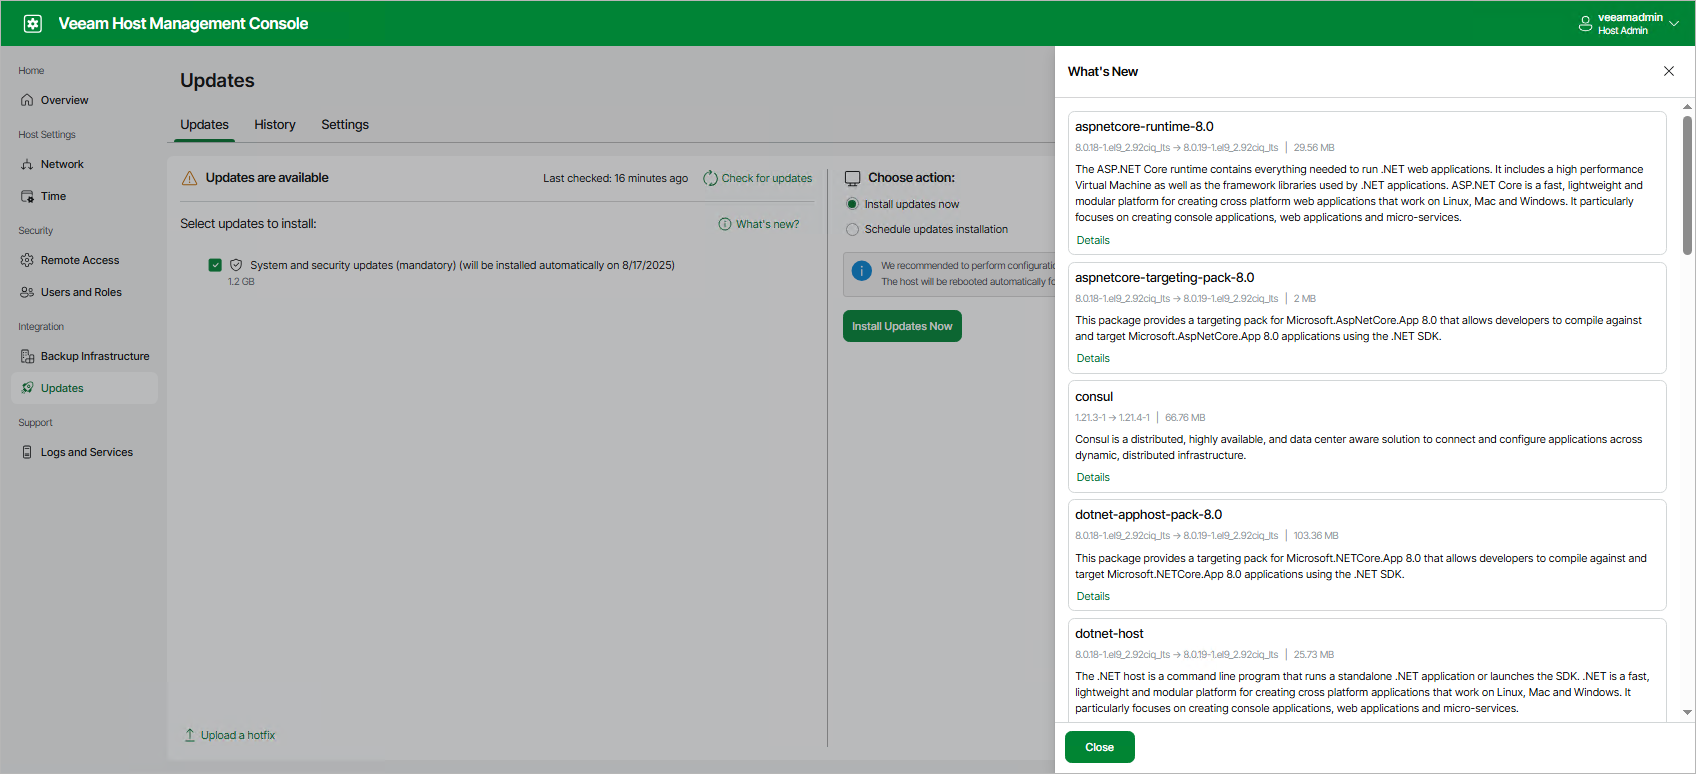The image size is (1696, 774).
Task: Click the aspnetcore-targeting-pack-8.0 package title
Action: pos(1164,278)
